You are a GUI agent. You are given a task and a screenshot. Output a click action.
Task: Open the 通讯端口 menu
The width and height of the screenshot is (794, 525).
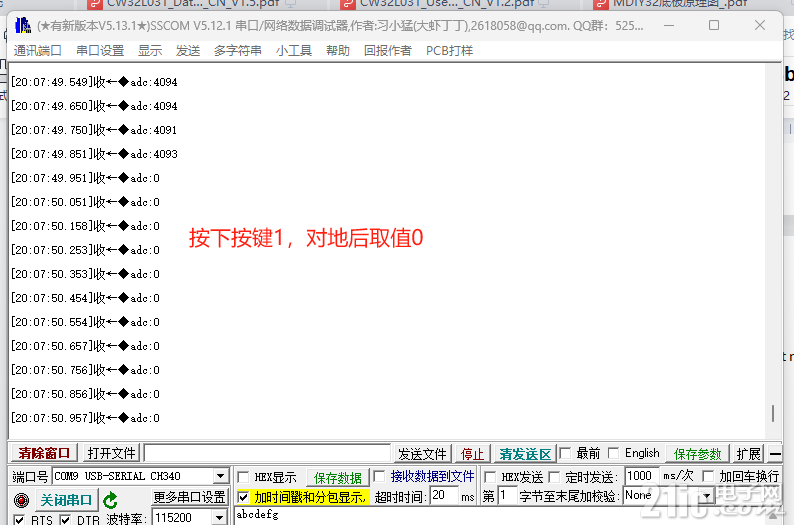click(x=37, y=51)
